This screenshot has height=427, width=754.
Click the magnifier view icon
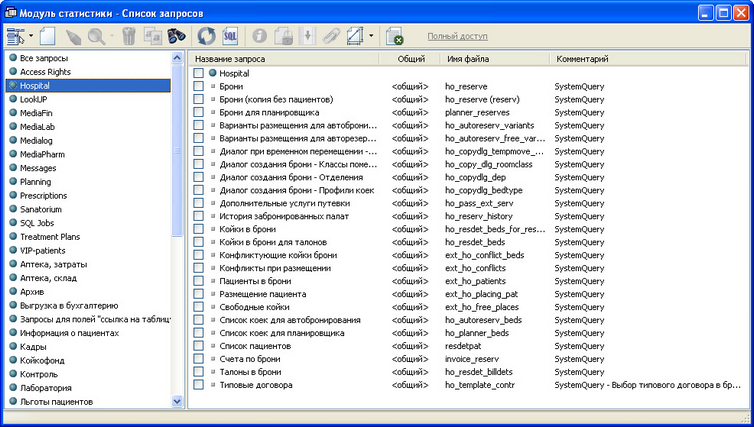[x=97, y=37]
